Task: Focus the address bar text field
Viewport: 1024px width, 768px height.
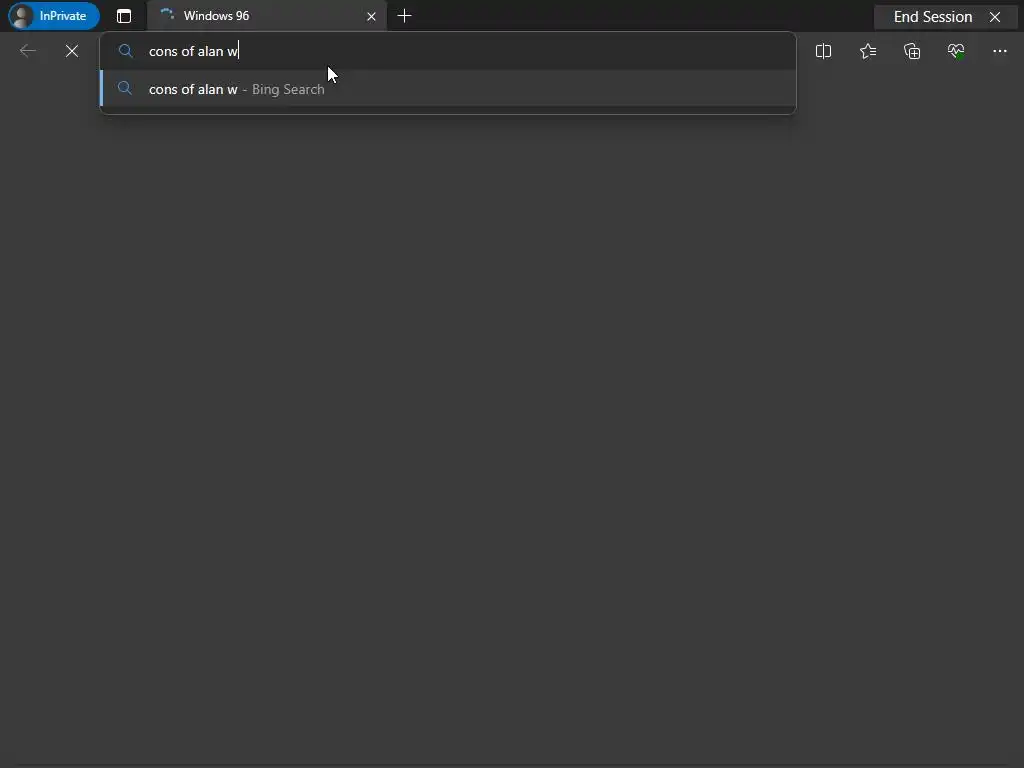Action: click(x=448, y=51)
